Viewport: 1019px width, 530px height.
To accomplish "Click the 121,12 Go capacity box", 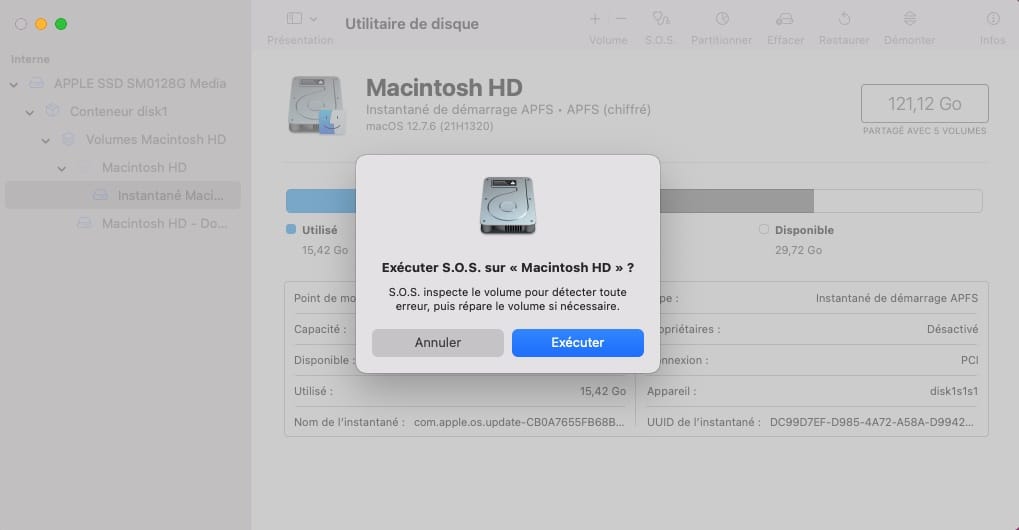I will tap(924, 104).
